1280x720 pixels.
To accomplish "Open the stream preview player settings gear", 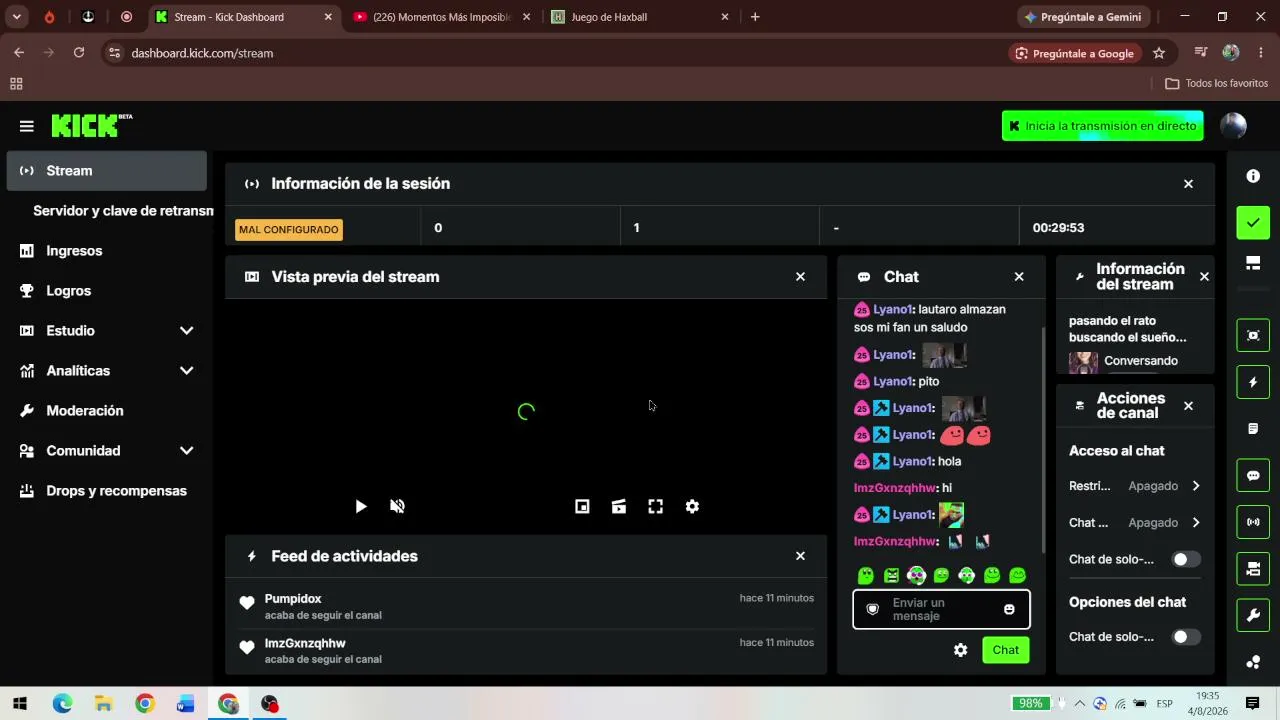I will [x=692, y=507].
